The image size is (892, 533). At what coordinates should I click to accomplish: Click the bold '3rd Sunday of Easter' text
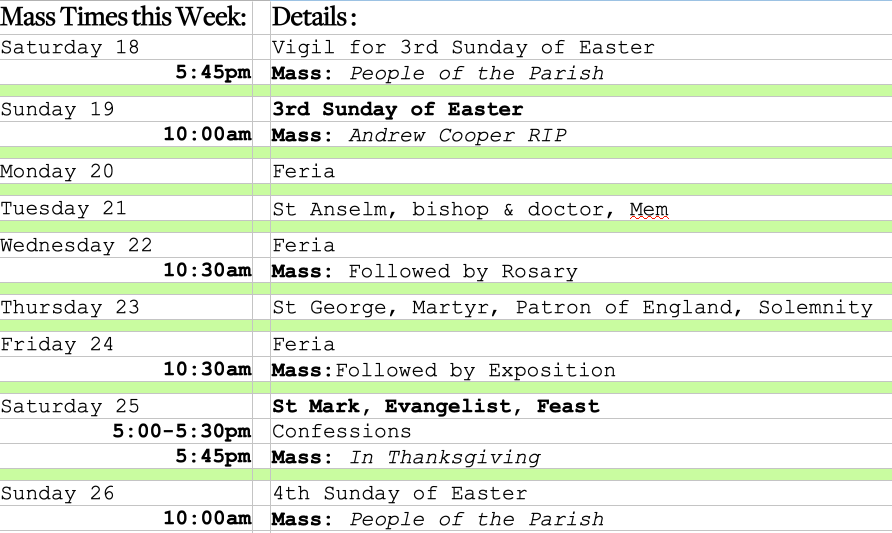coord(397,109)
